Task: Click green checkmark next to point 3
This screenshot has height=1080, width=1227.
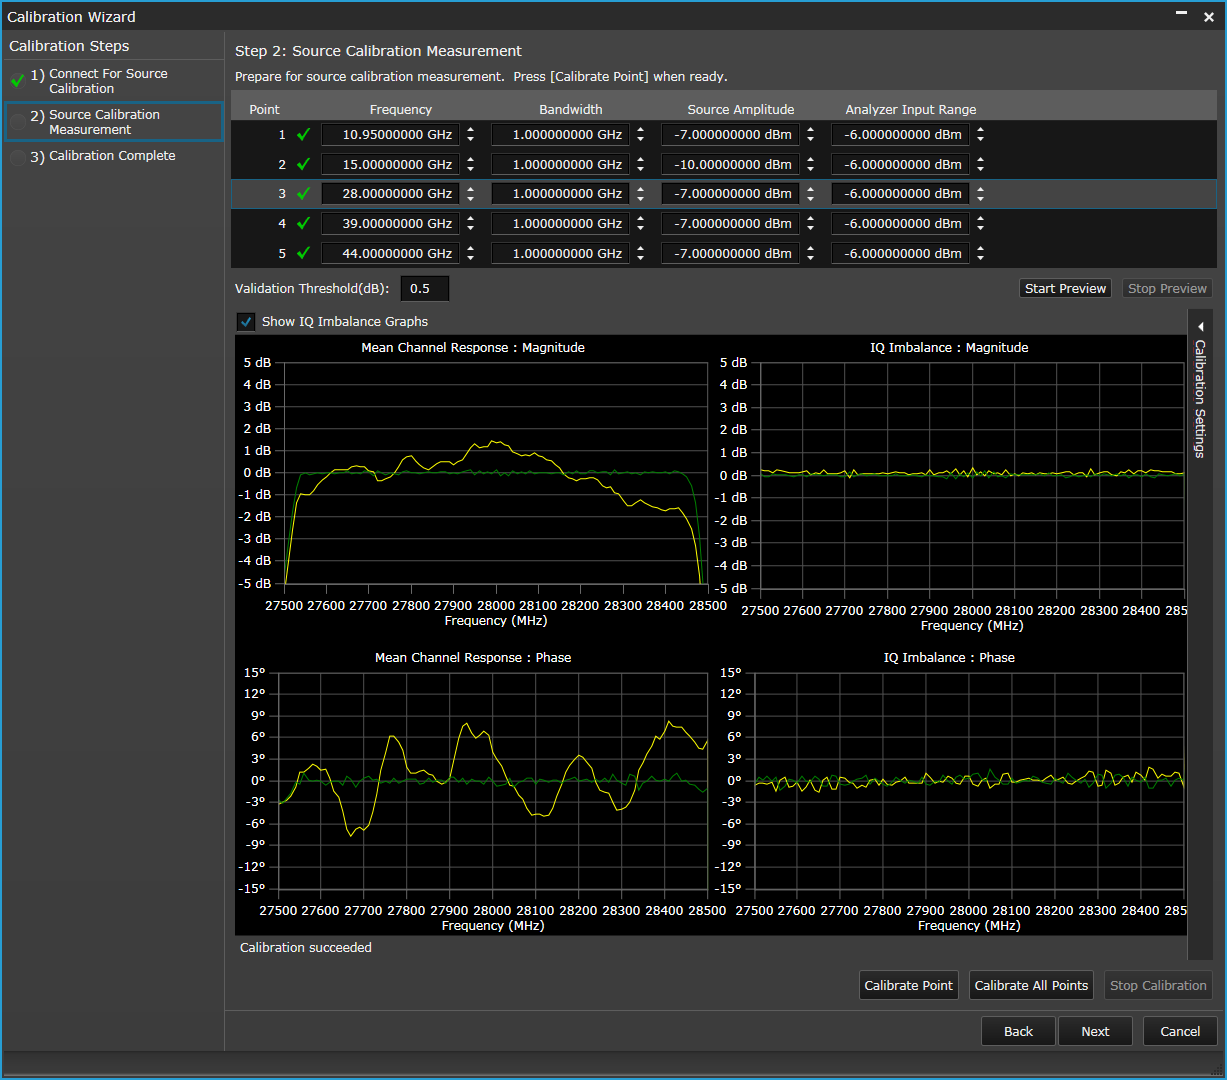Action: click(x=304, y=194)
